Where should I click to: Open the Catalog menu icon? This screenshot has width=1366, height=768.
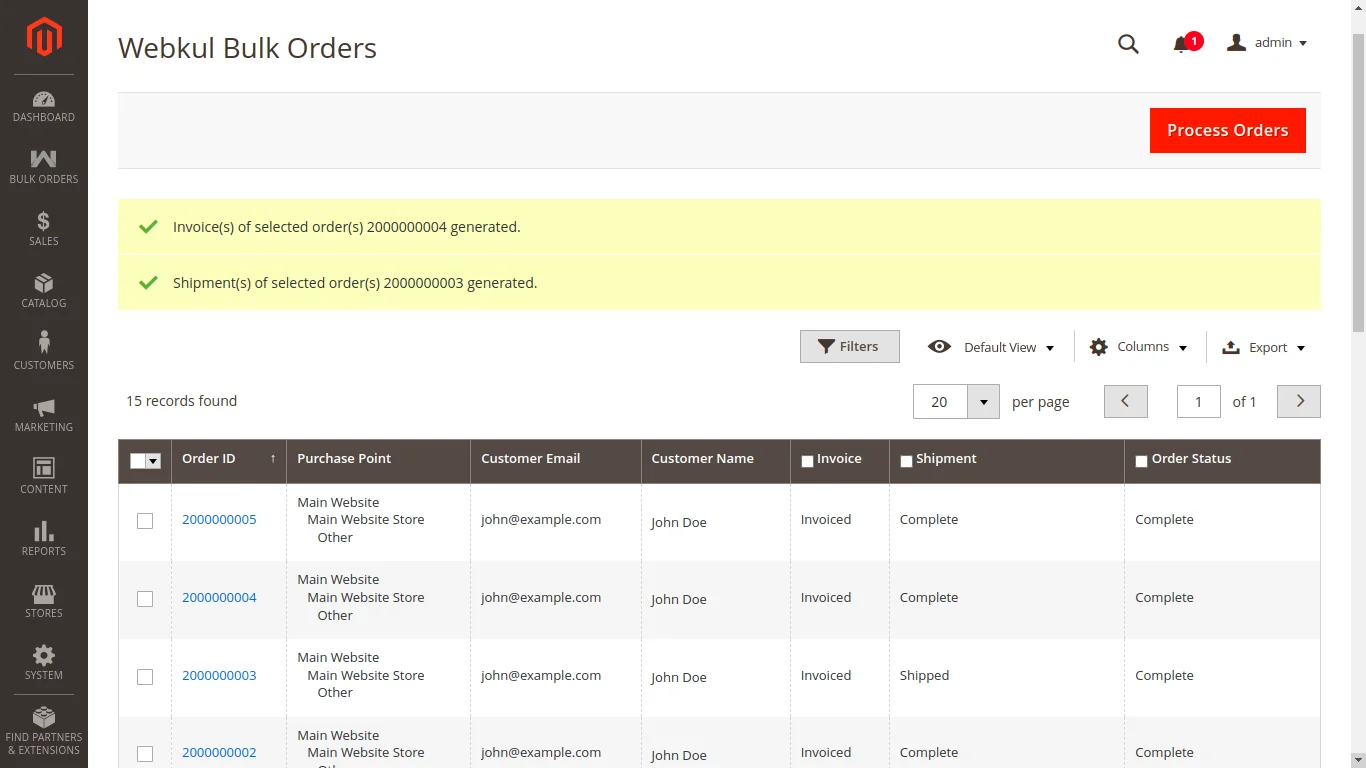[x=43, y=290]
